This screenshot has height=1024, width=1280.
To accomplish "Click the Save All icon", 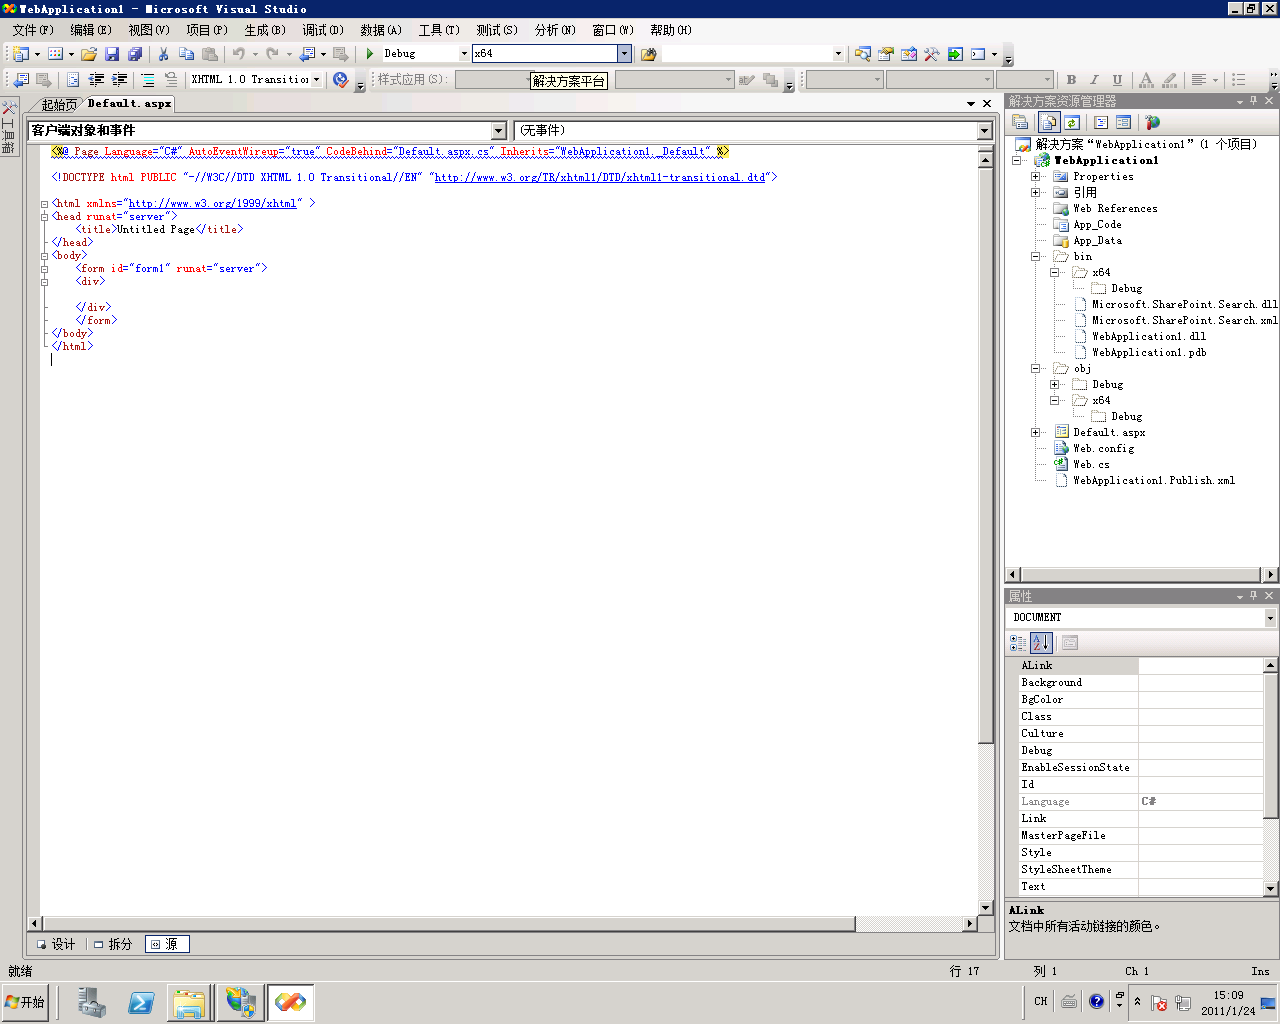I will (x=135, y=54).
